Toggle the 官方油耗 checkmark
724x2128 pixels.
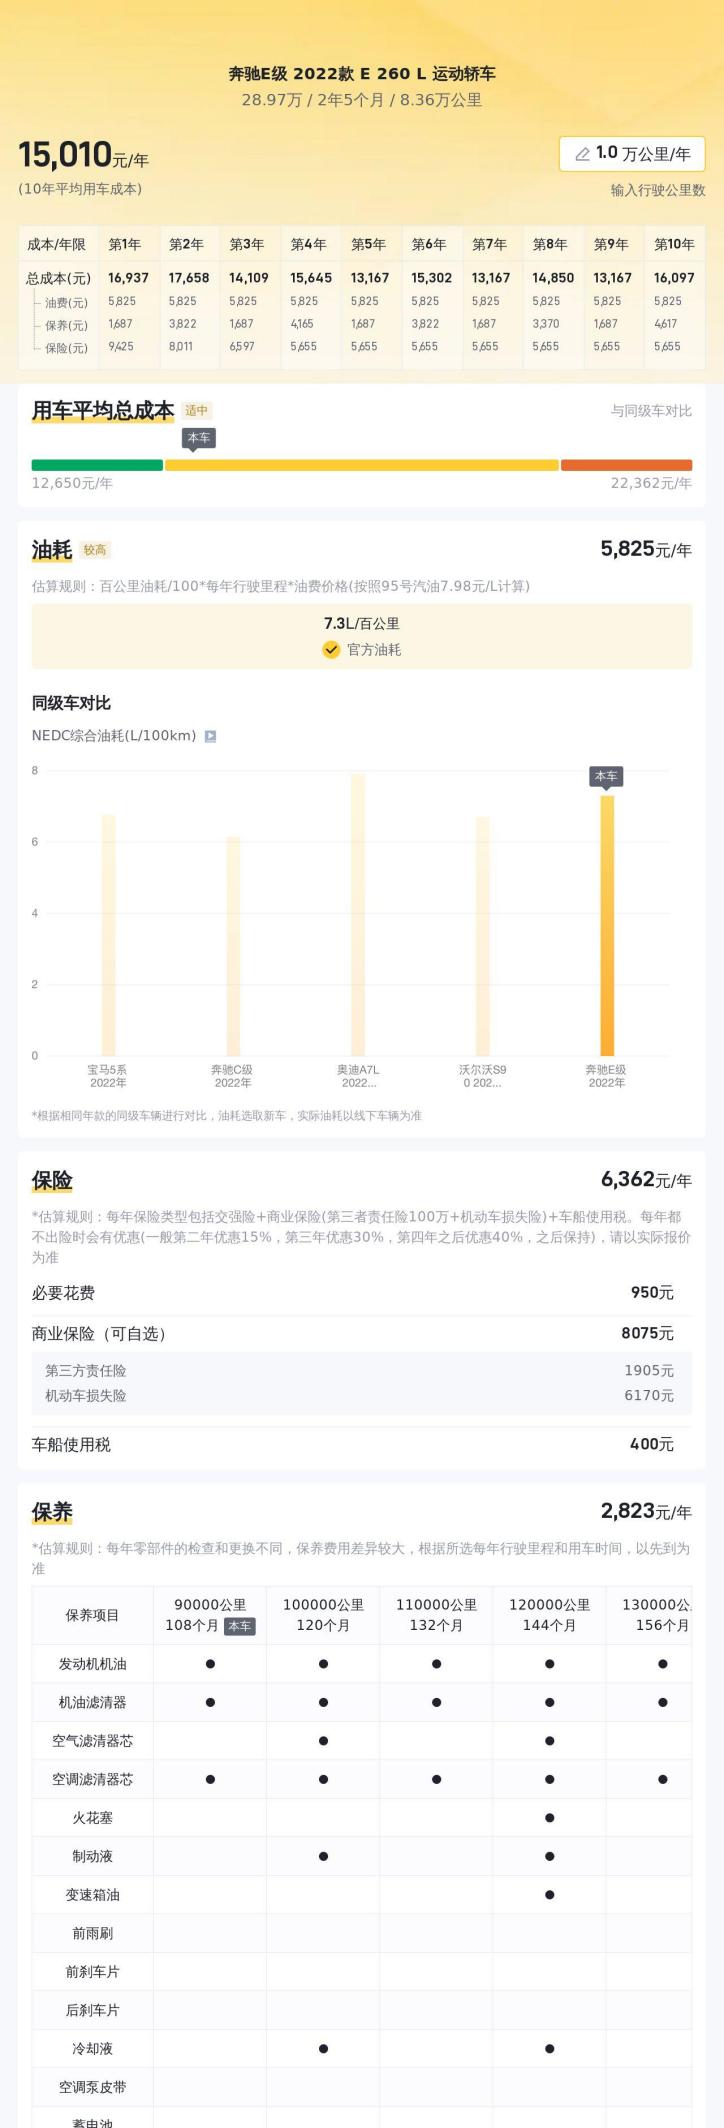click(x=331, y=650)
